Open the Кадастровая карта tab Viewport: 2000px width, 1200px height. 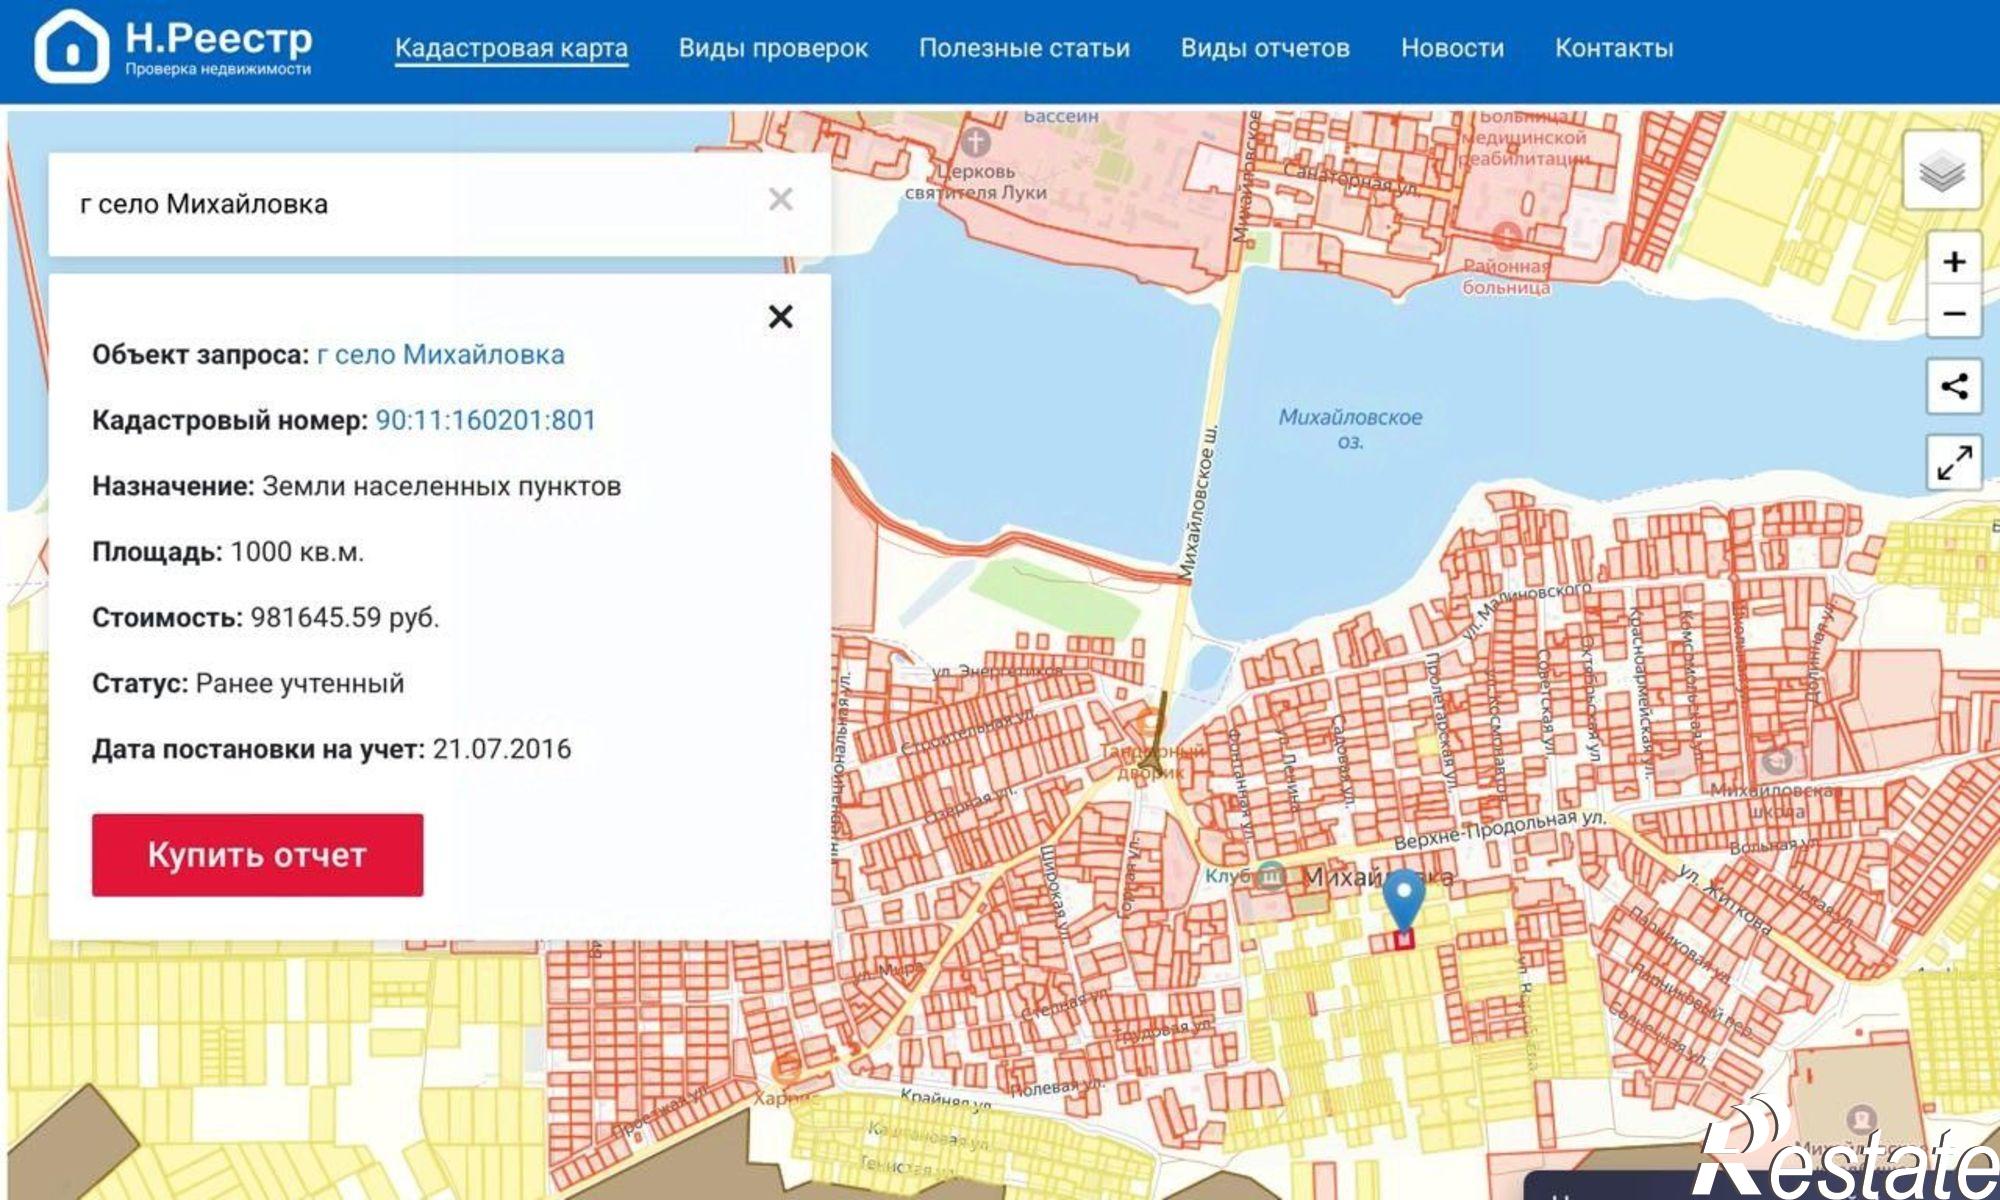(x=511, y=48)
